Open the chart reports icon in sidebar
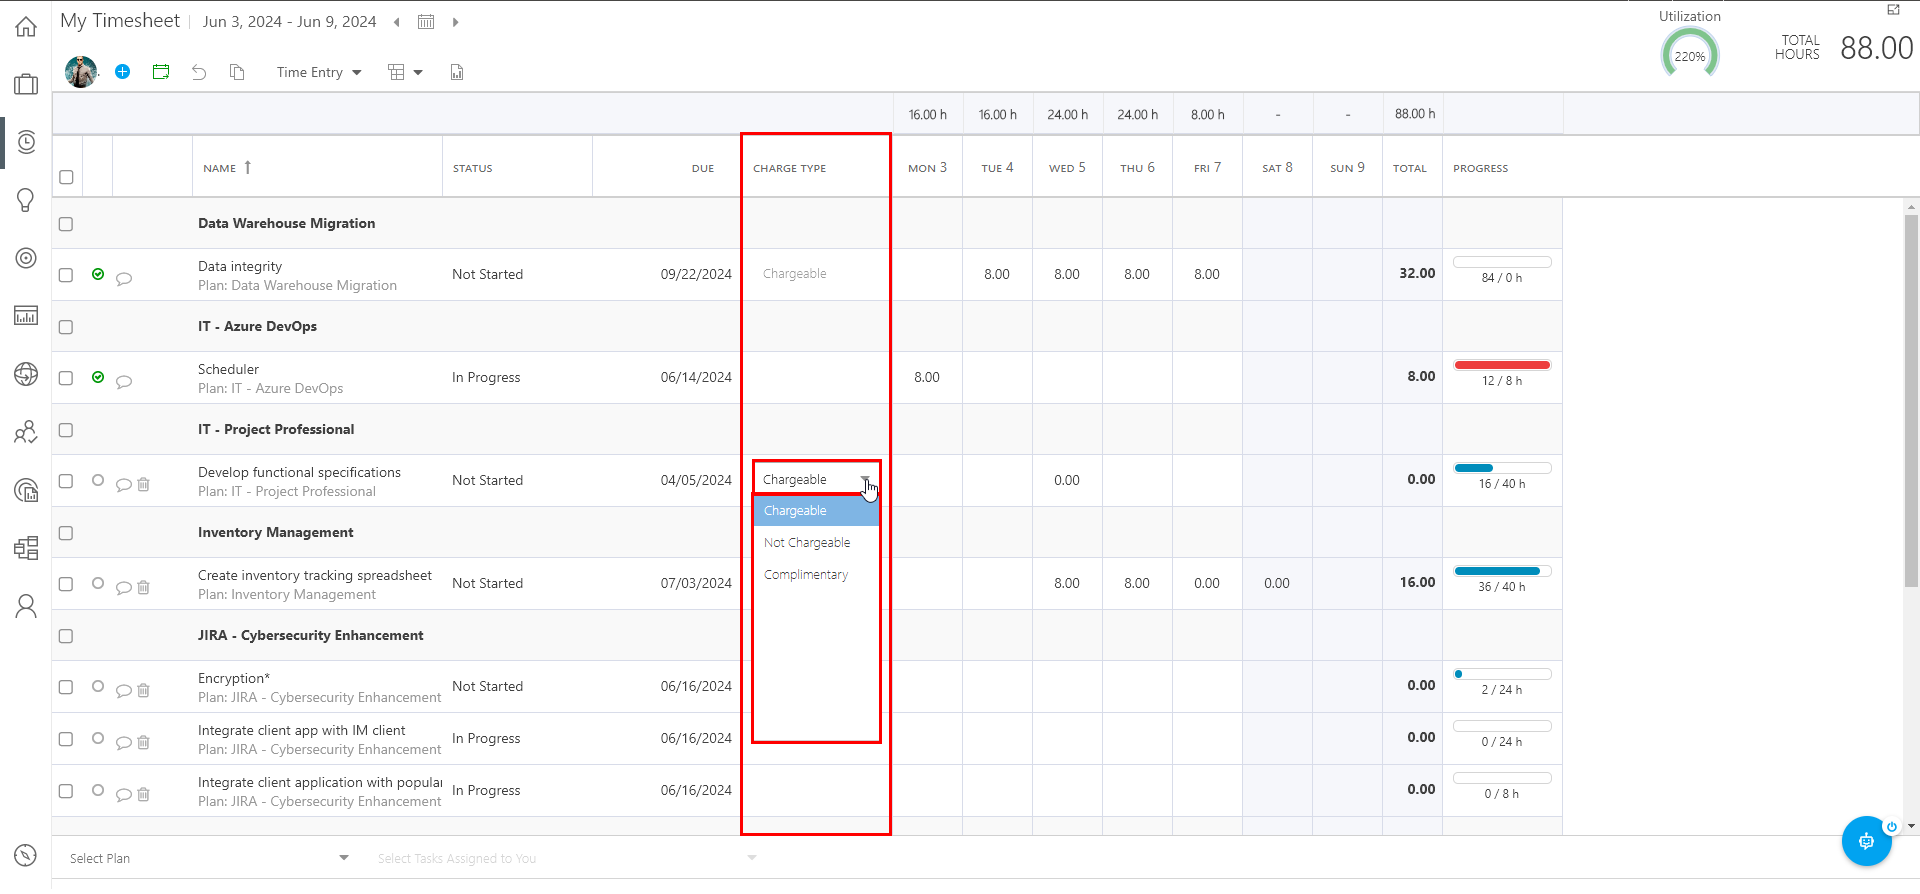 26,316
